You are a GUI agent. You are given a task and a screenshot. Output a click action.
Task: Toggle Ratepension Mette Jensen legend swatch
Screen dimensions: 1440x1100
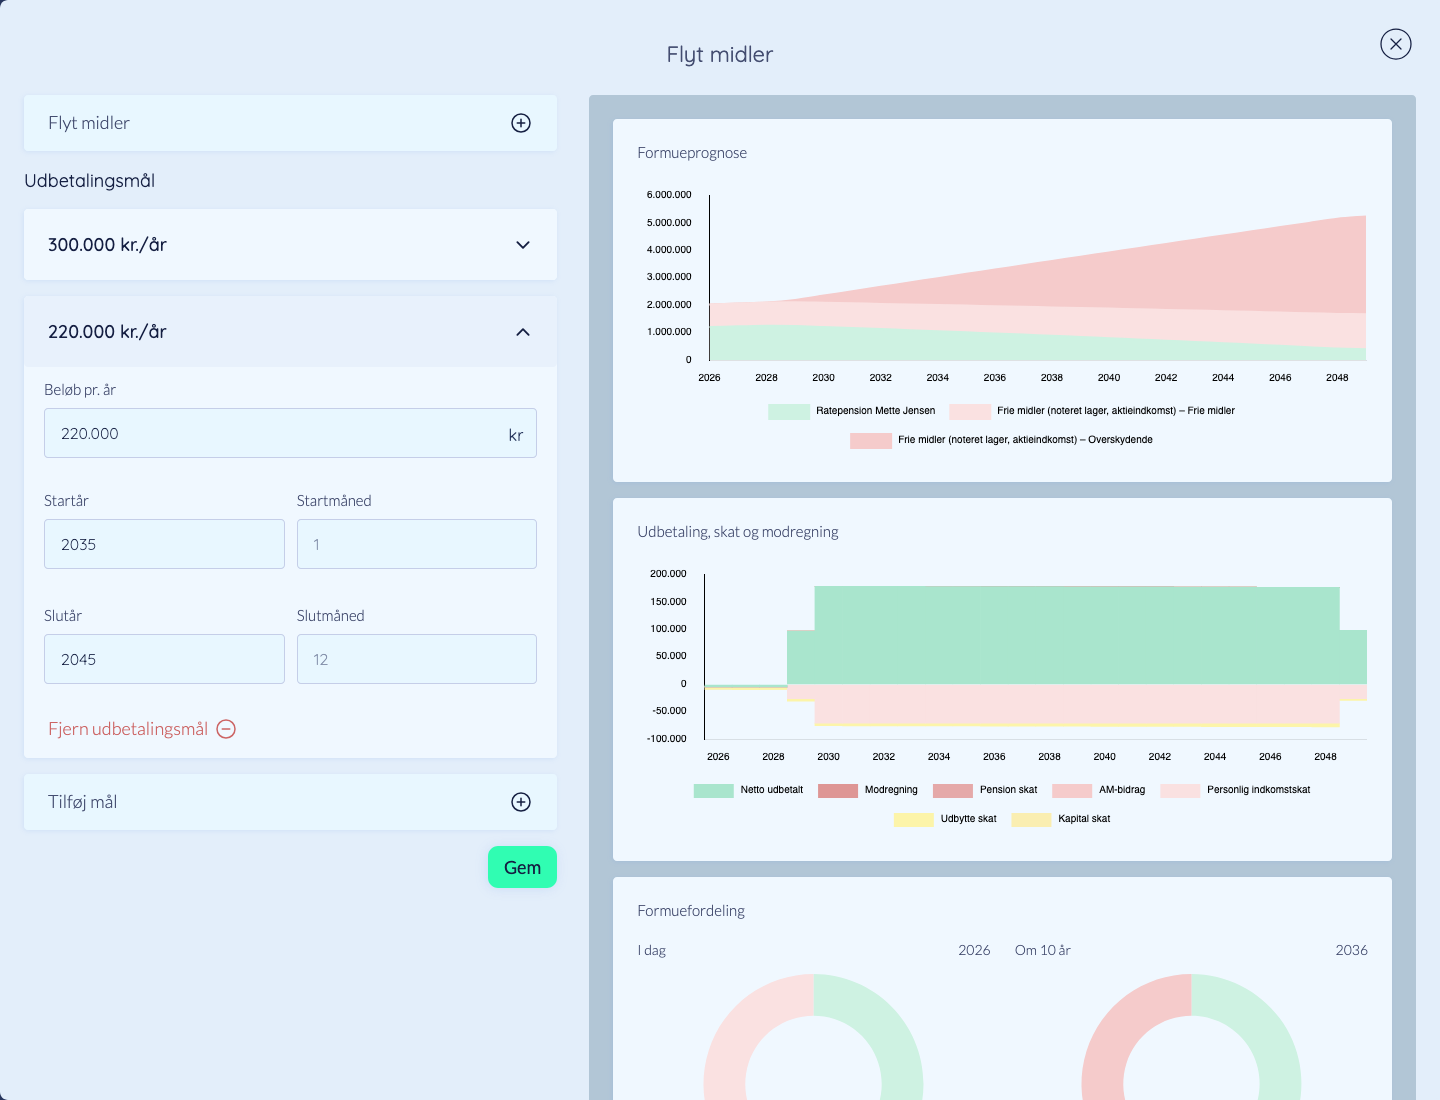coord(789,411)
